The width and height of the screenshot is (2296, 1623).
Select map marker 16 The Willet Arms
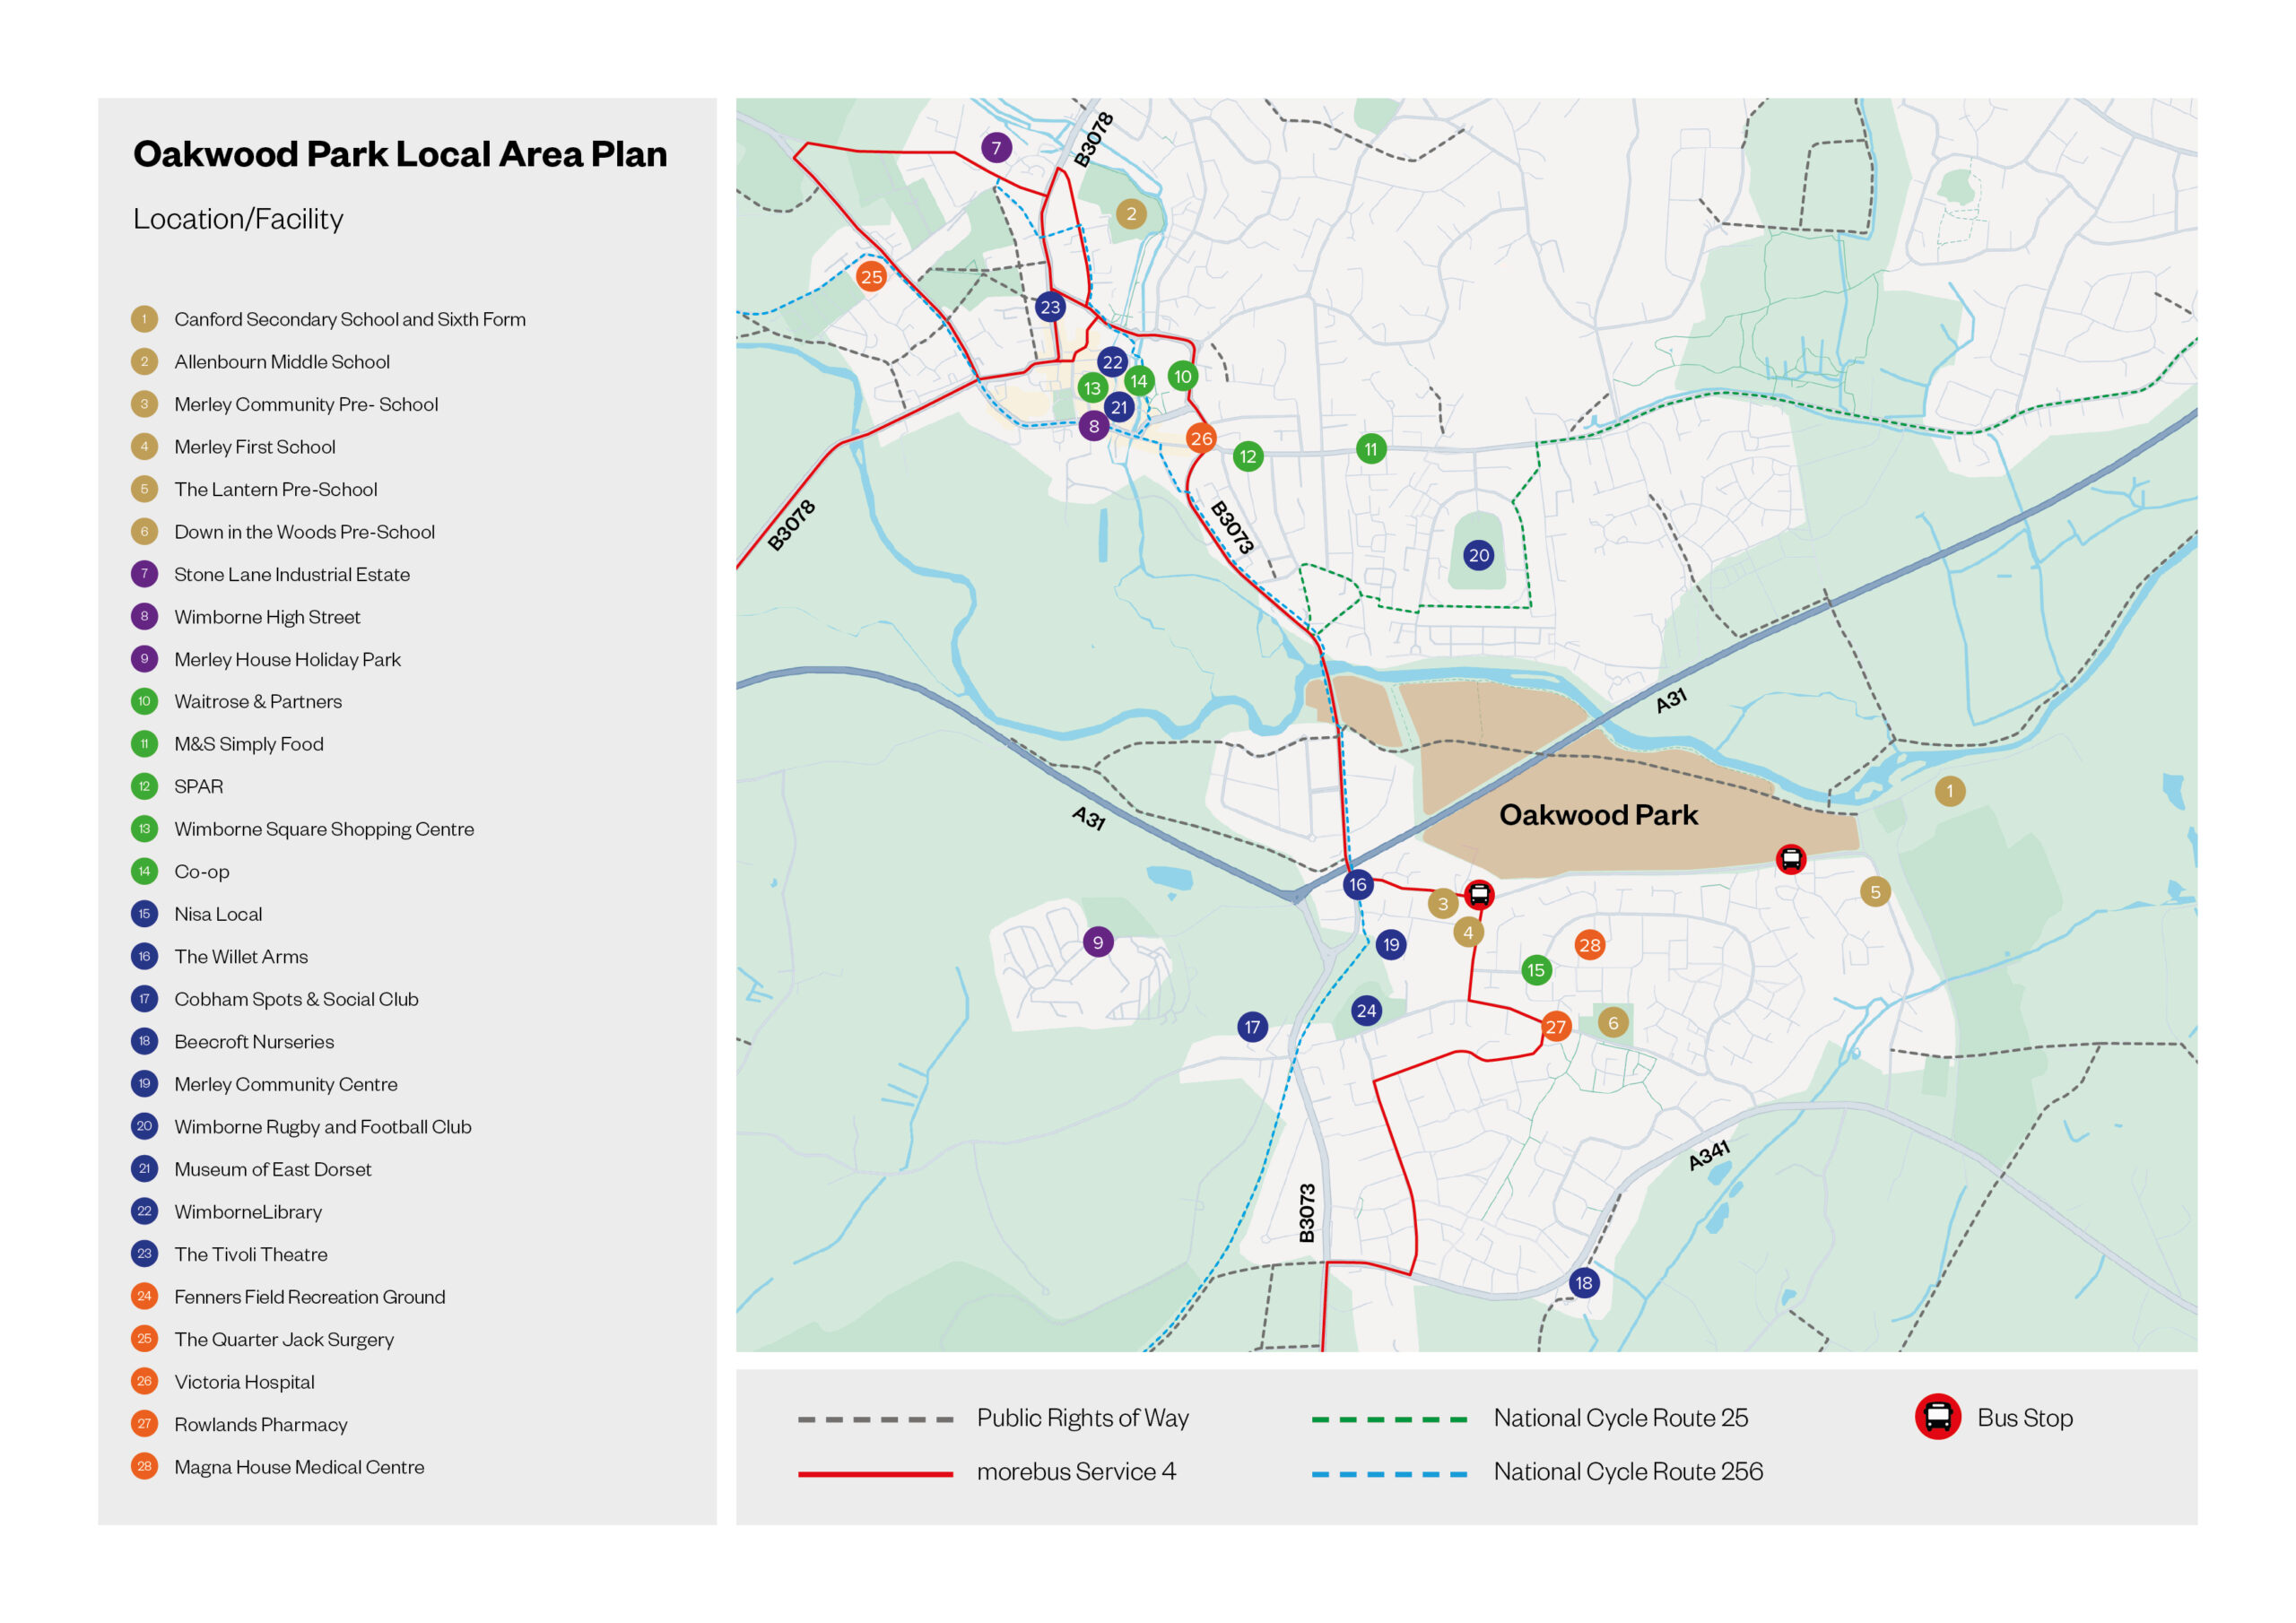click(1357, 884)
